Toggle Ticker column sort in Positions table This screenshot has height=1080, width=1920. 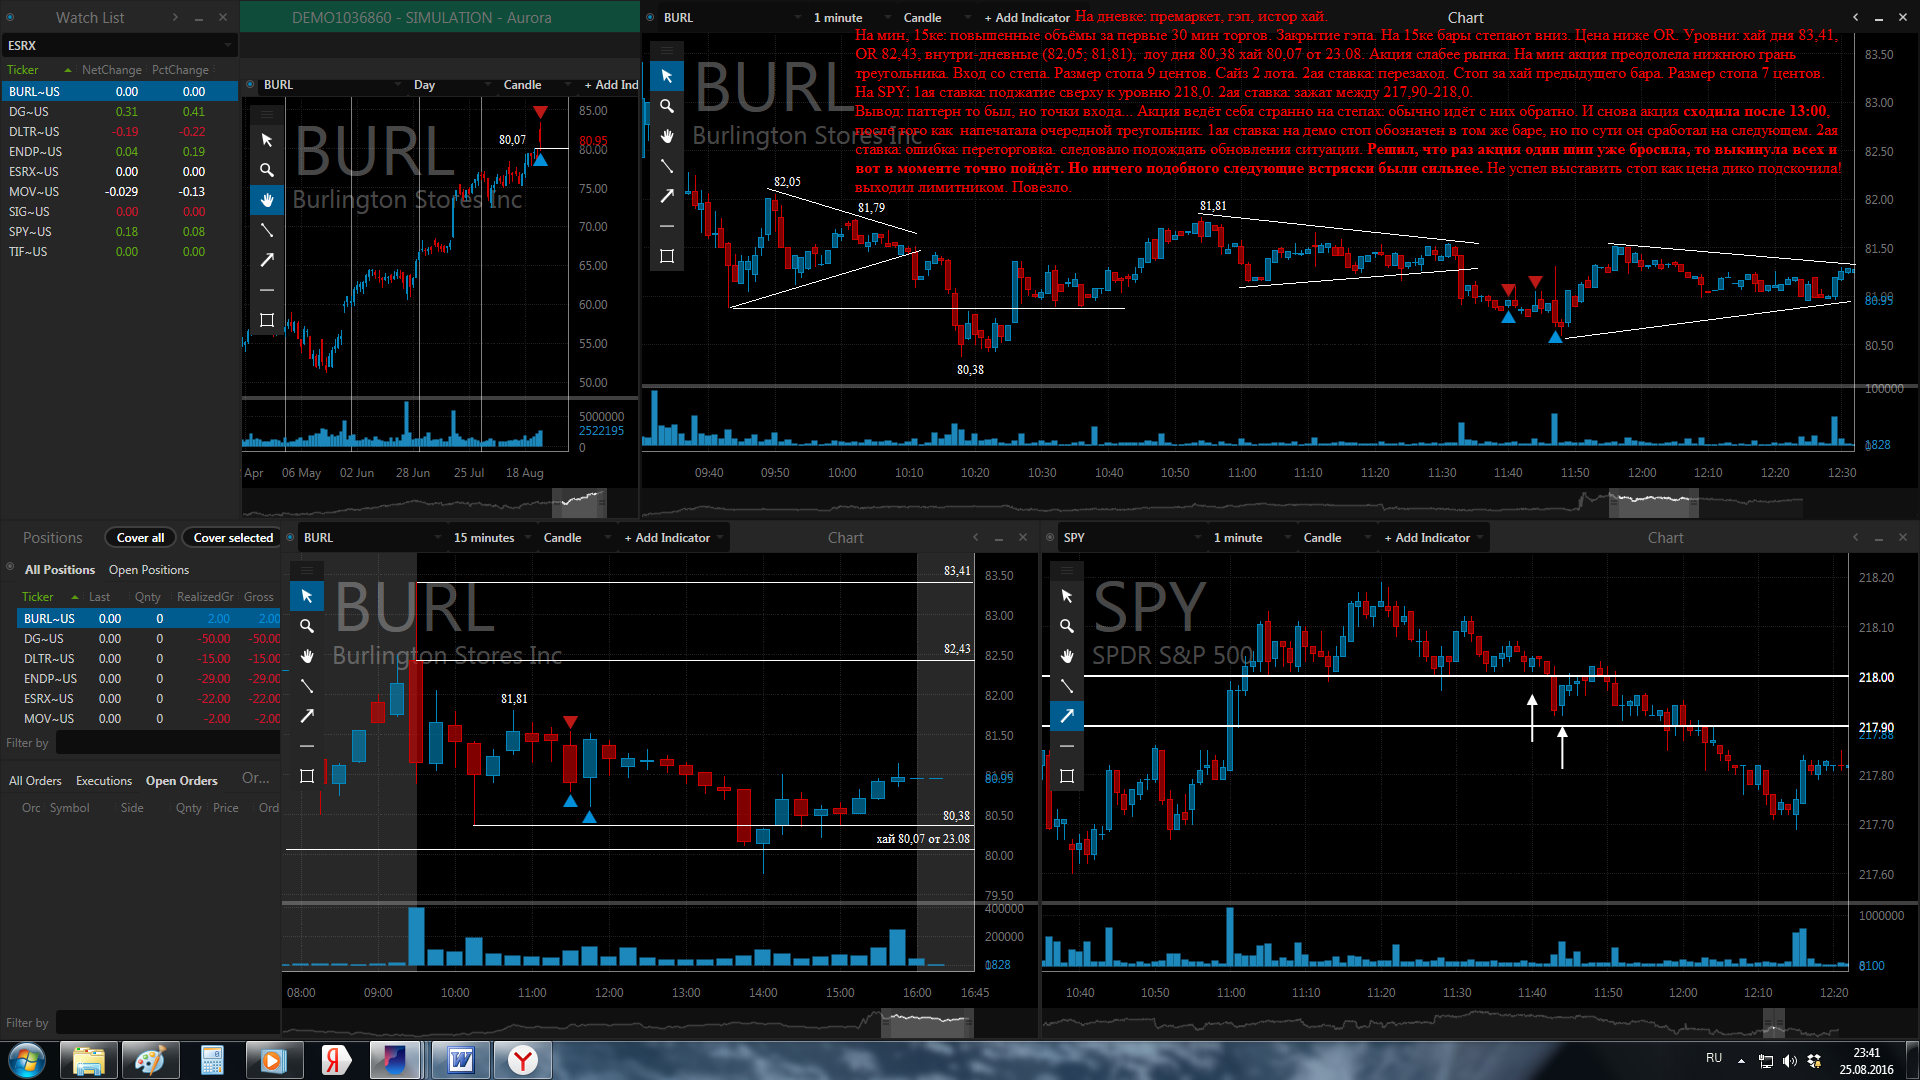coord(50,597)
